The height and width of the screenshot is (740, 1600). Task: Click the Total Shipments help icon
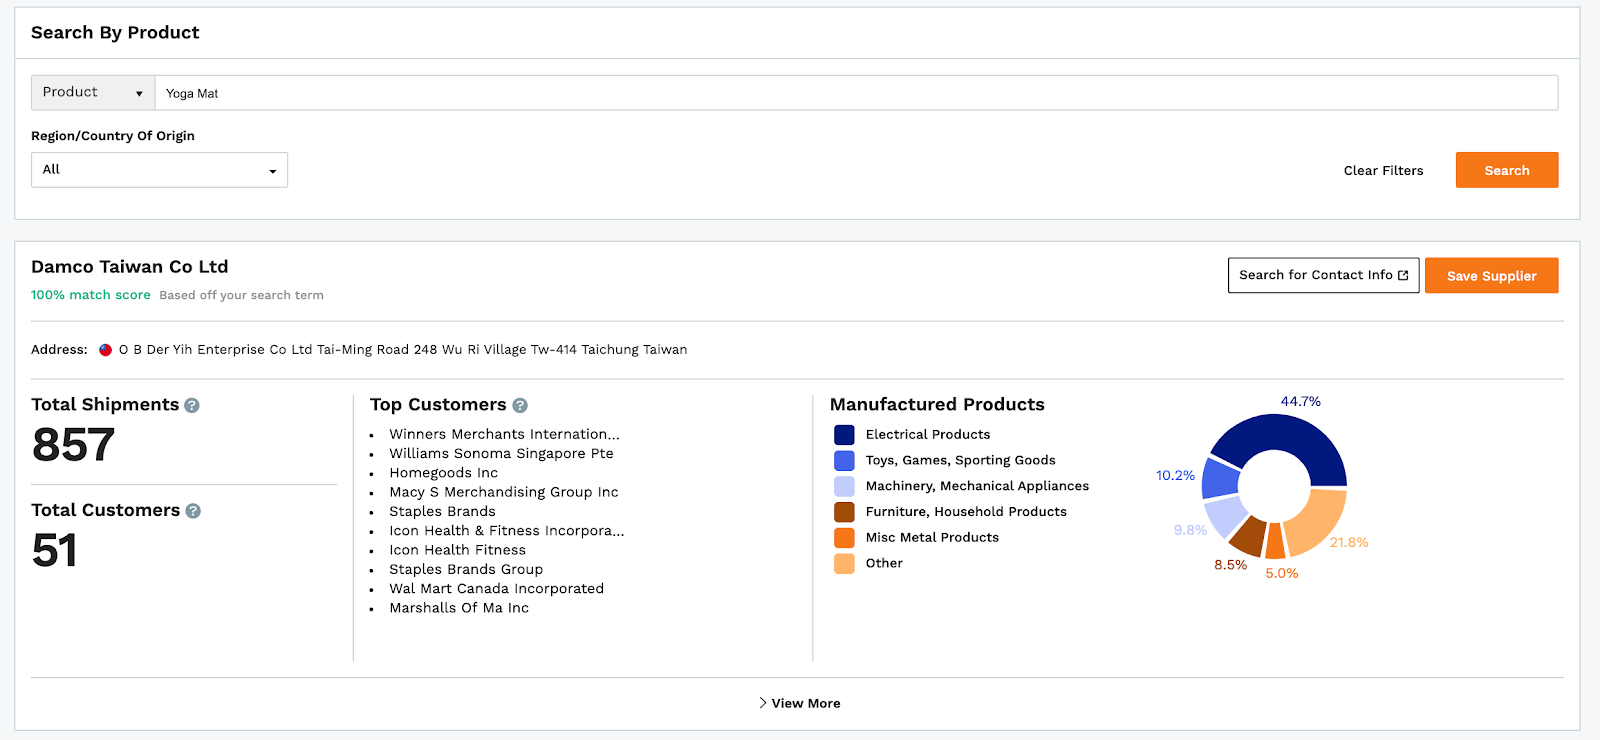click(192, 405)
